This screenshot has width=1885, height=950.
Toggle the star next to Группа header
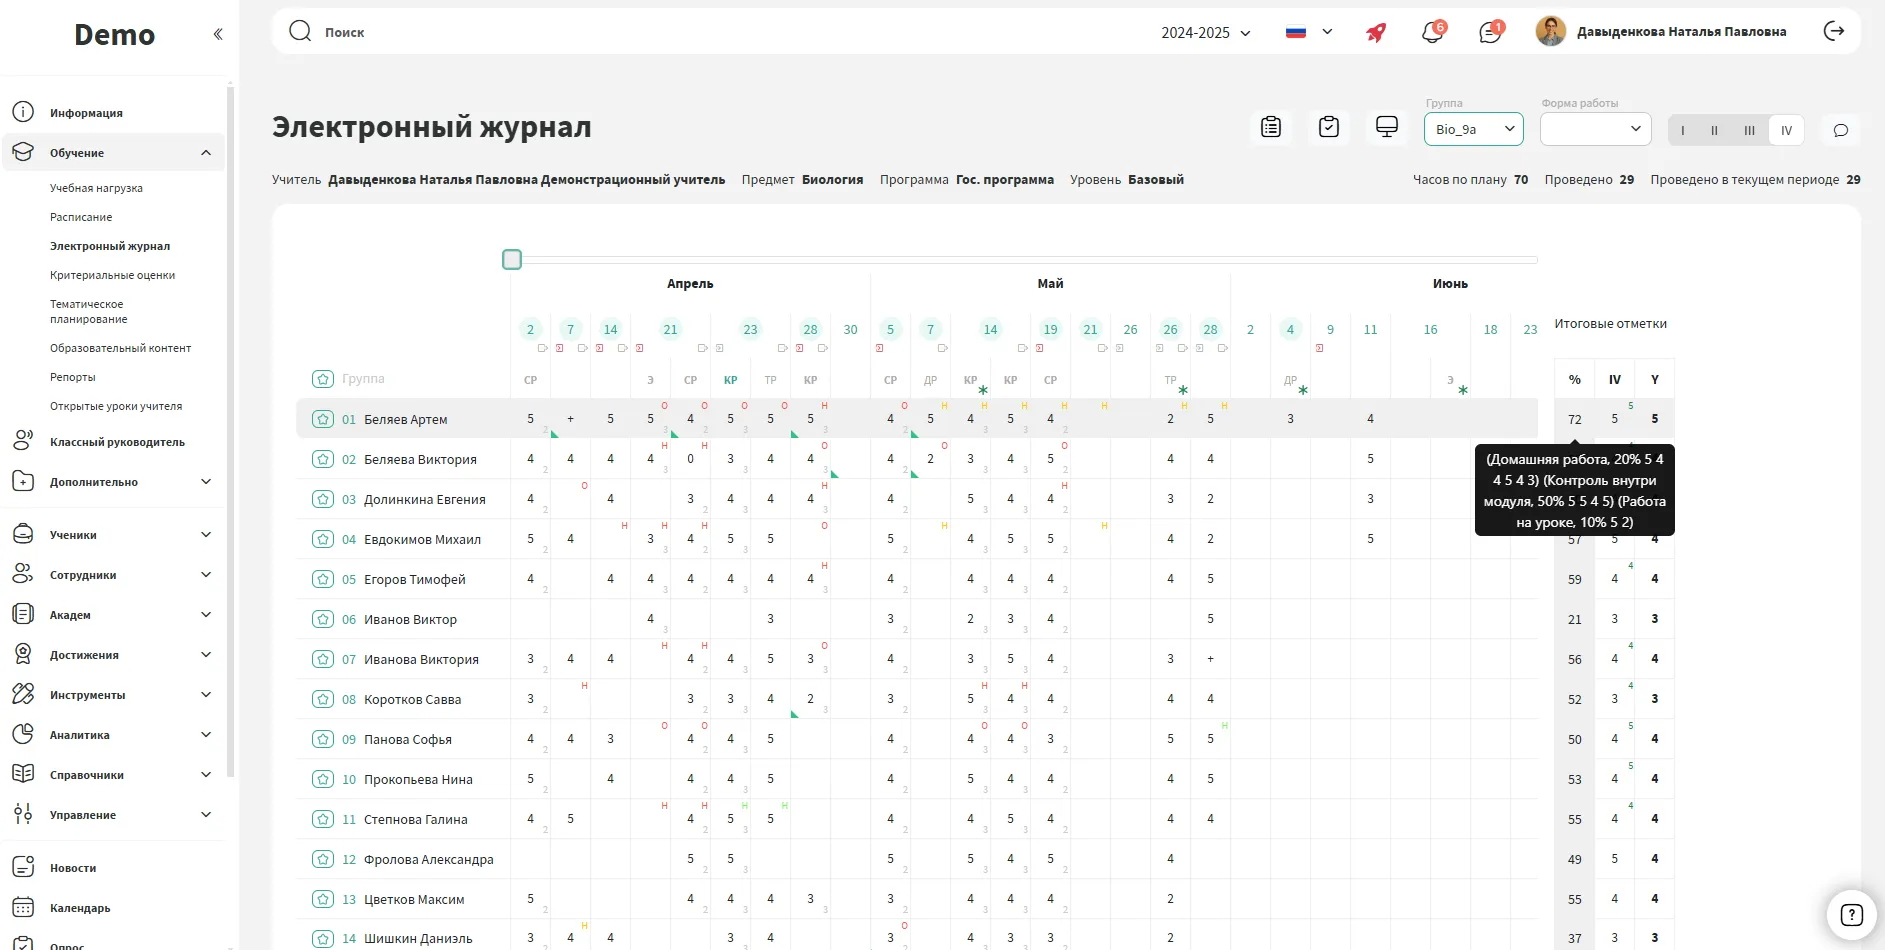[x=323, y=379]
